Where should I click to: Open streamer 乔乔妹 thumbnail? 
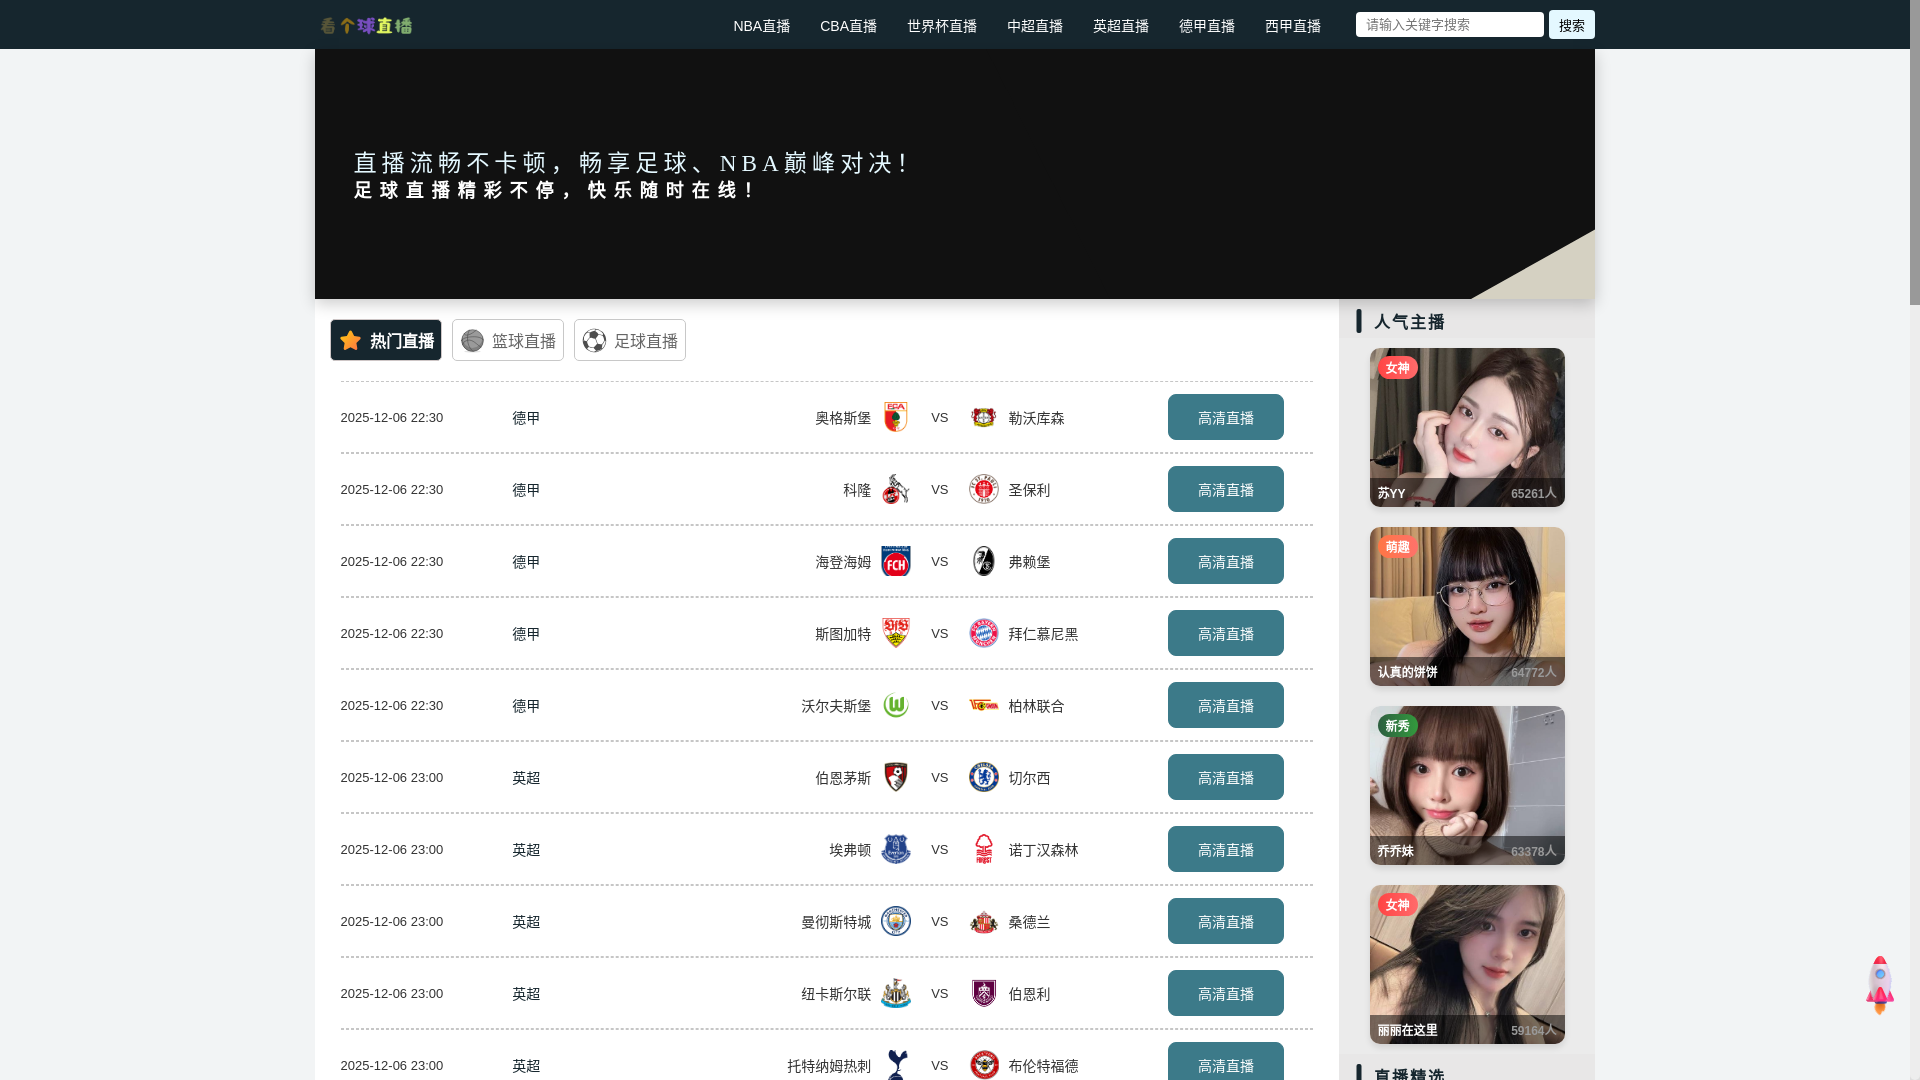(1467, 785)
